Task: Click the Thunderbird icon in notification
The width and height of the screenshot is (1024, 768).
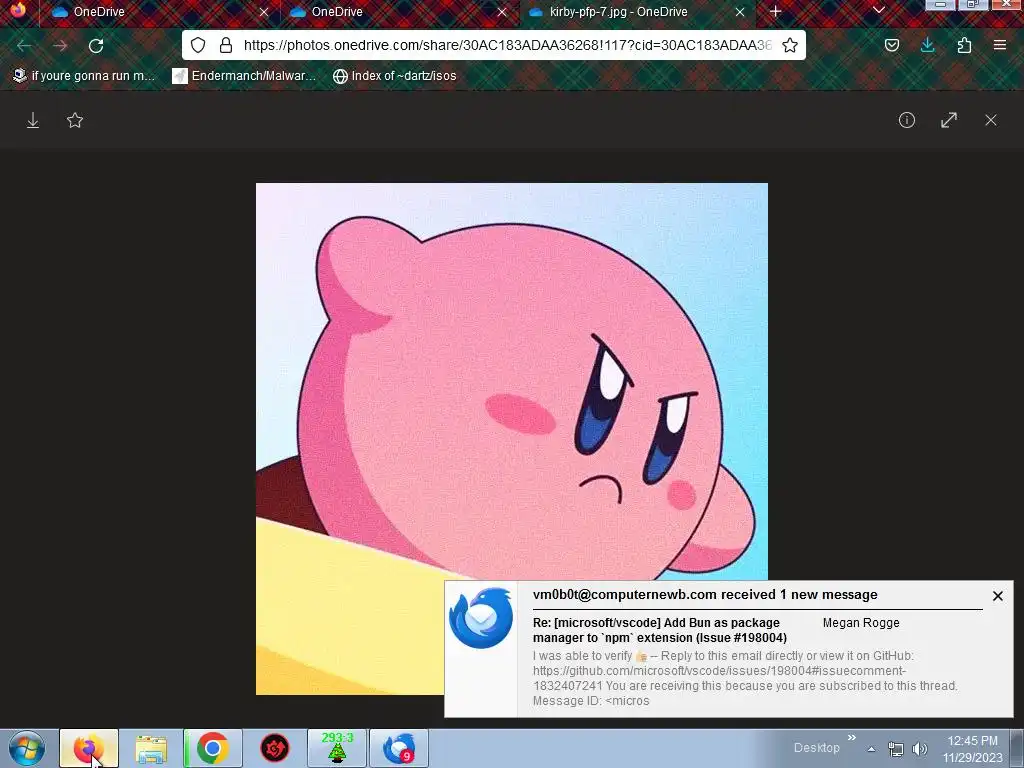Action: click(x=481, y=618)
